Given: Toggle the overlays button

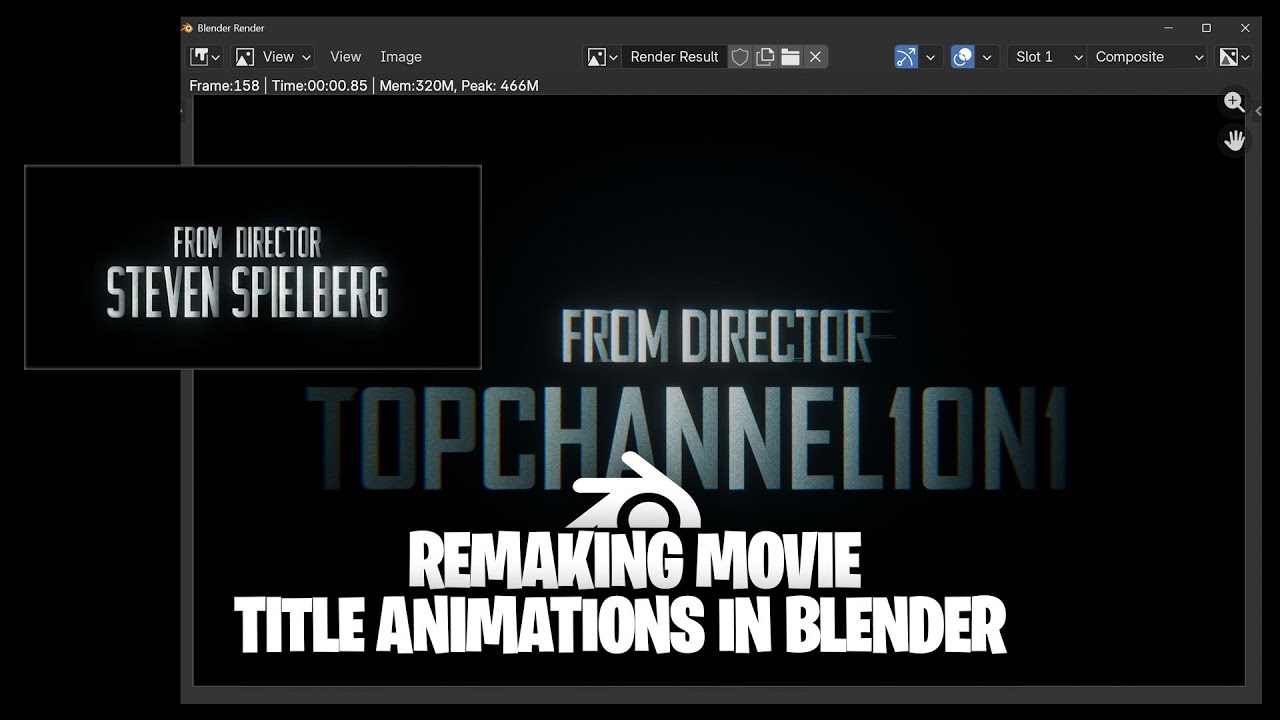Looking at the screenshot, I should point(963,57).
